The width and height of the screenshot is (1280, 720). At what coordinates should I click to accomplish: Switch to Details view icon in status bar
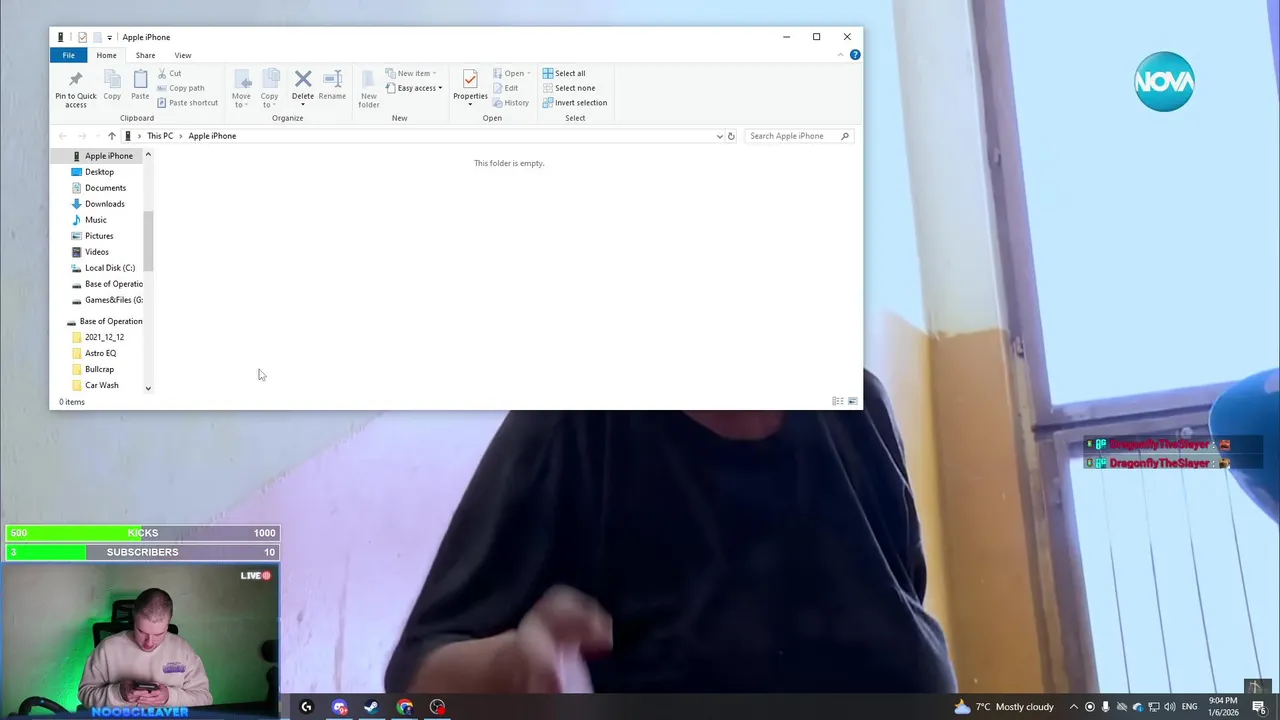[838, 401]
